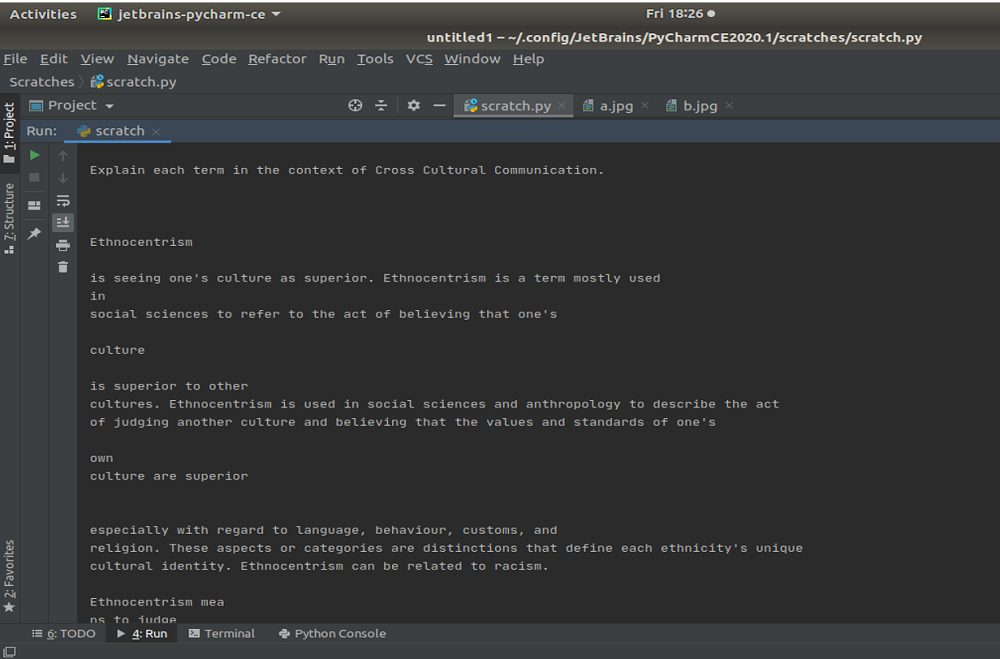Viewport: 1000px width, 659px height.
Task: Rerun the scratch program
Action: click(x=33, y=155)
